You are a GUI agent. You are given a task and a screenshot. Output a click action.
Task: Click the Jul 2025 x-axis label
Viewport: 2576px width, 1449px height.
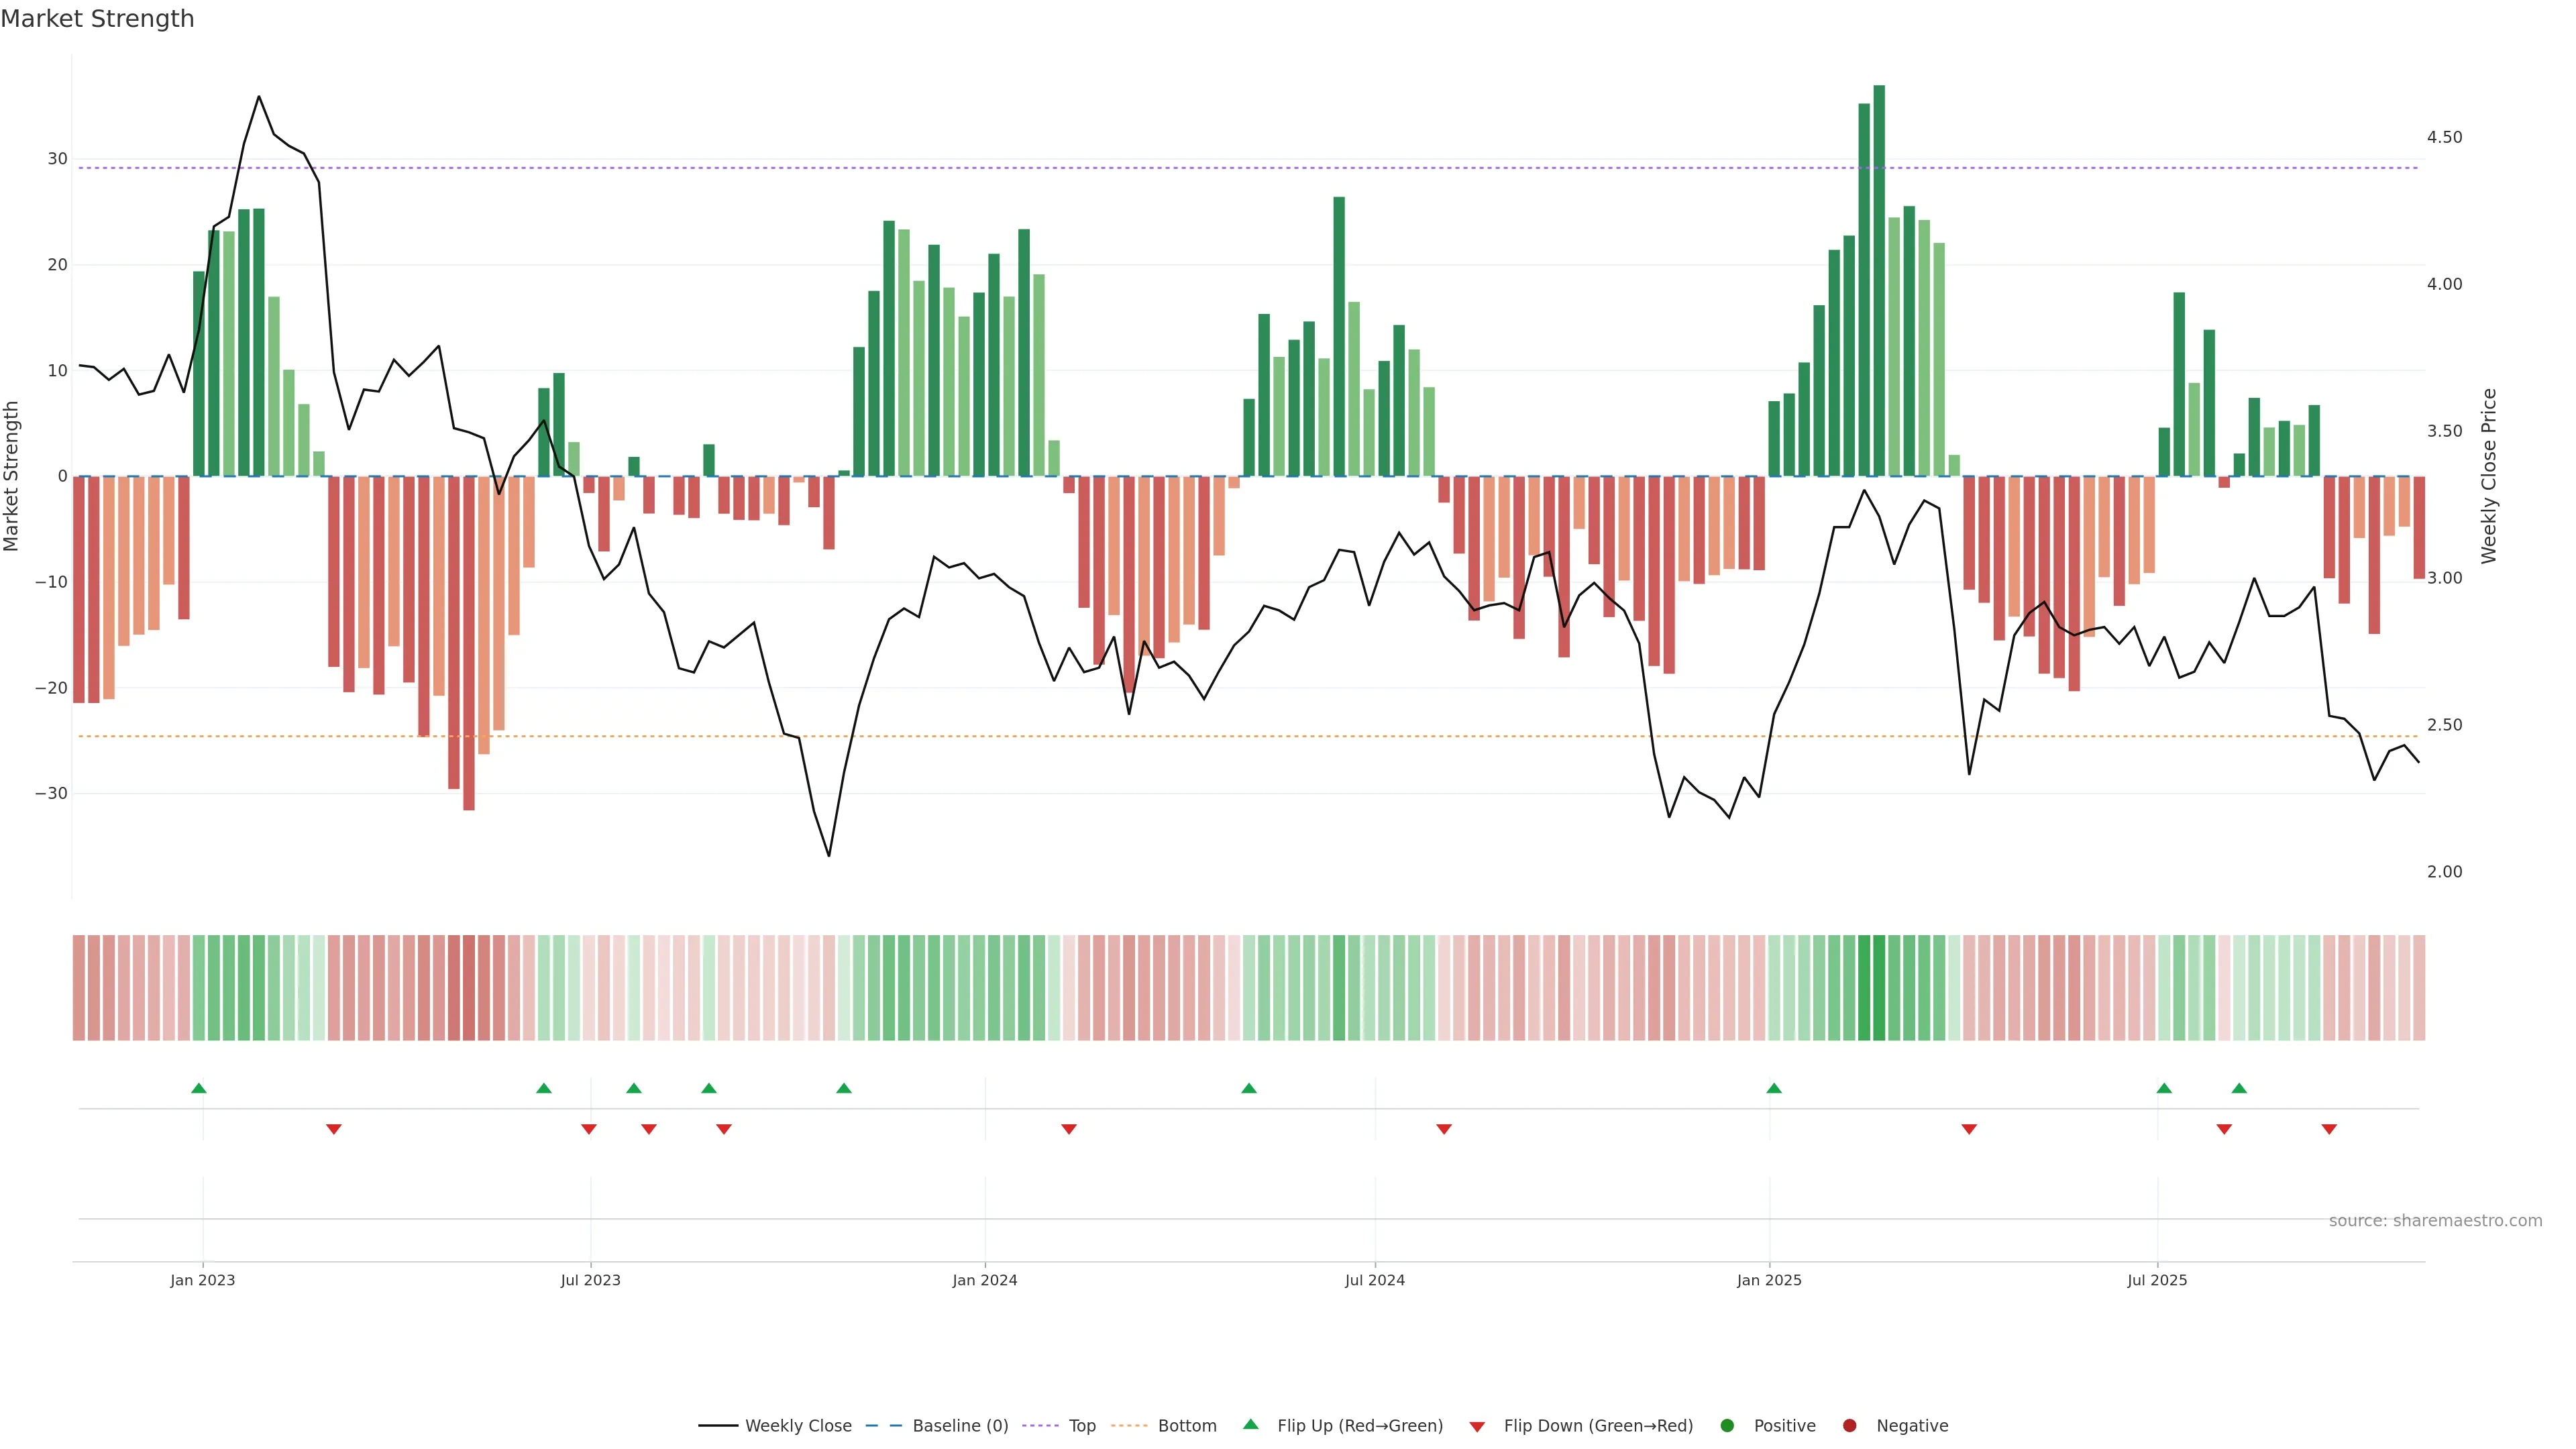tap(2157, 1280)
